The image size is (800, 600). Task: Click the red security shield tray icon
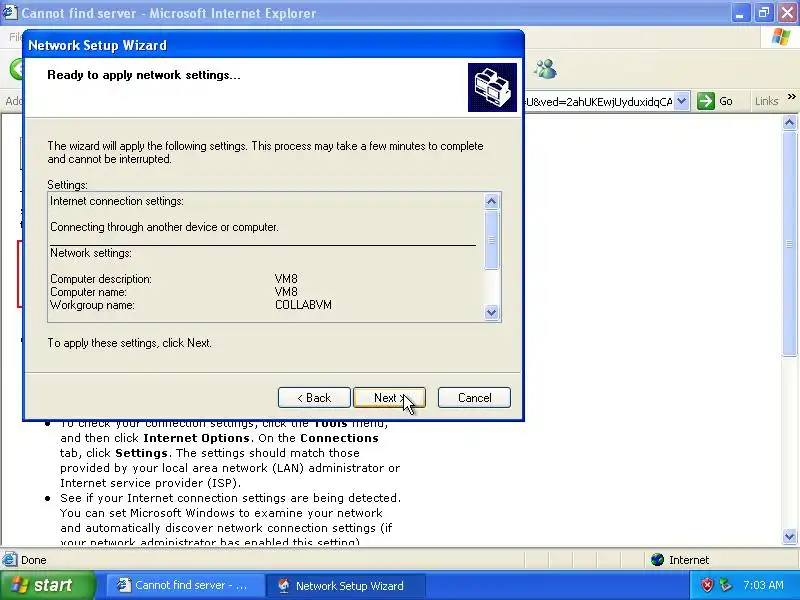pos(707,585)
